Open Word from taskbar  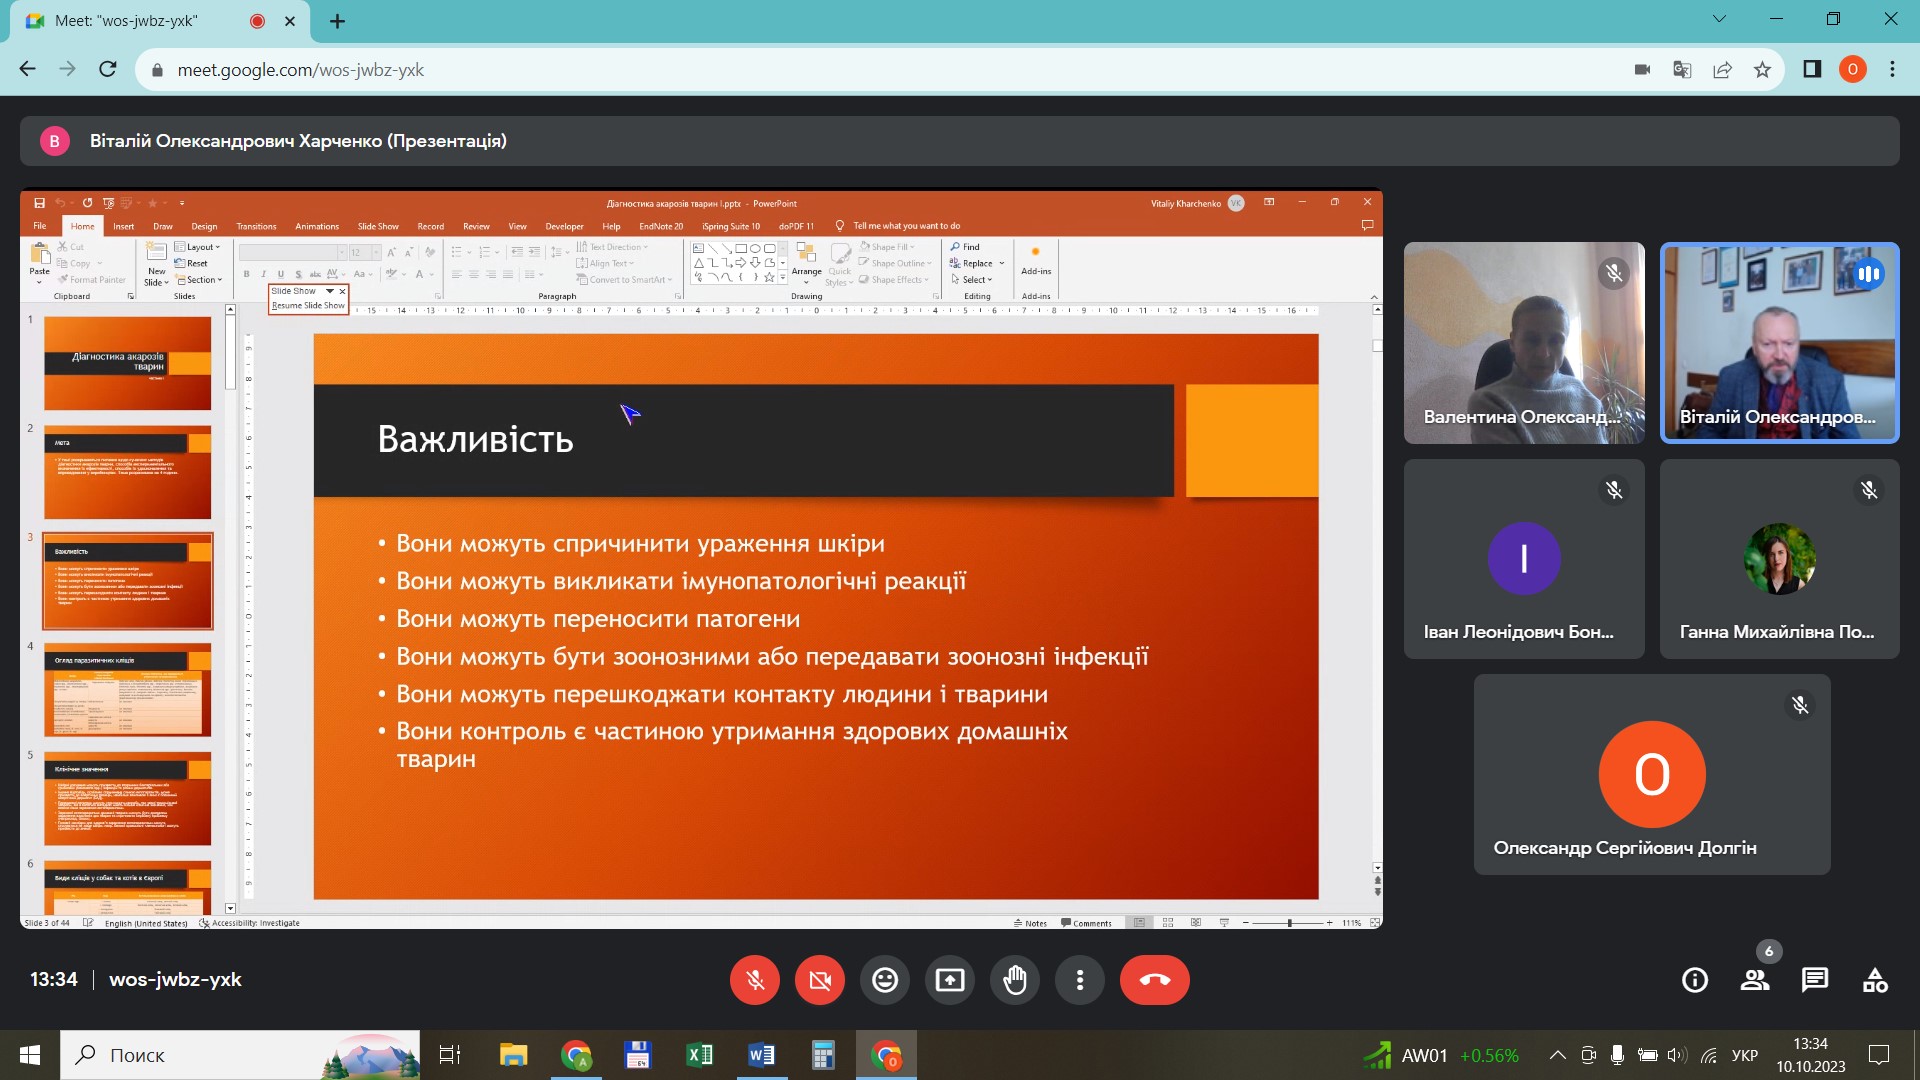[x=761, y=1055]
